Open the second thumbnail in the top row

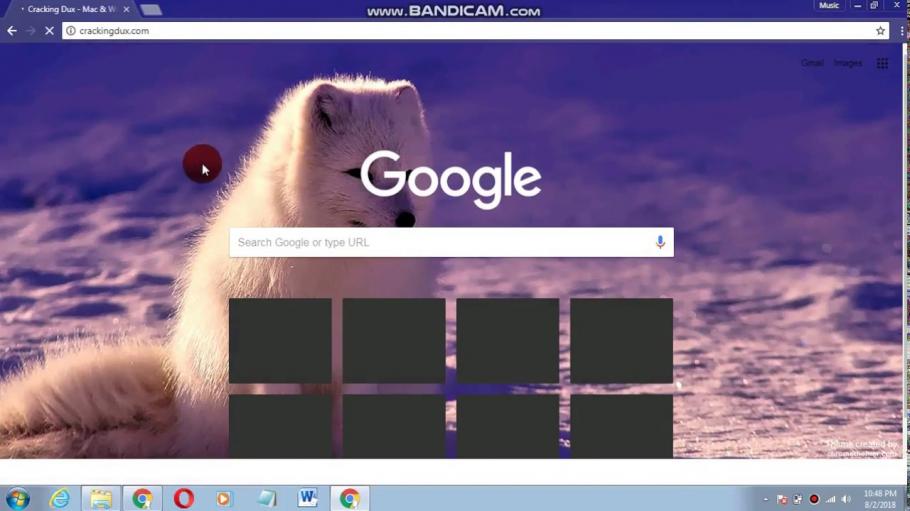pyautogui.click(x=394, y=341)
